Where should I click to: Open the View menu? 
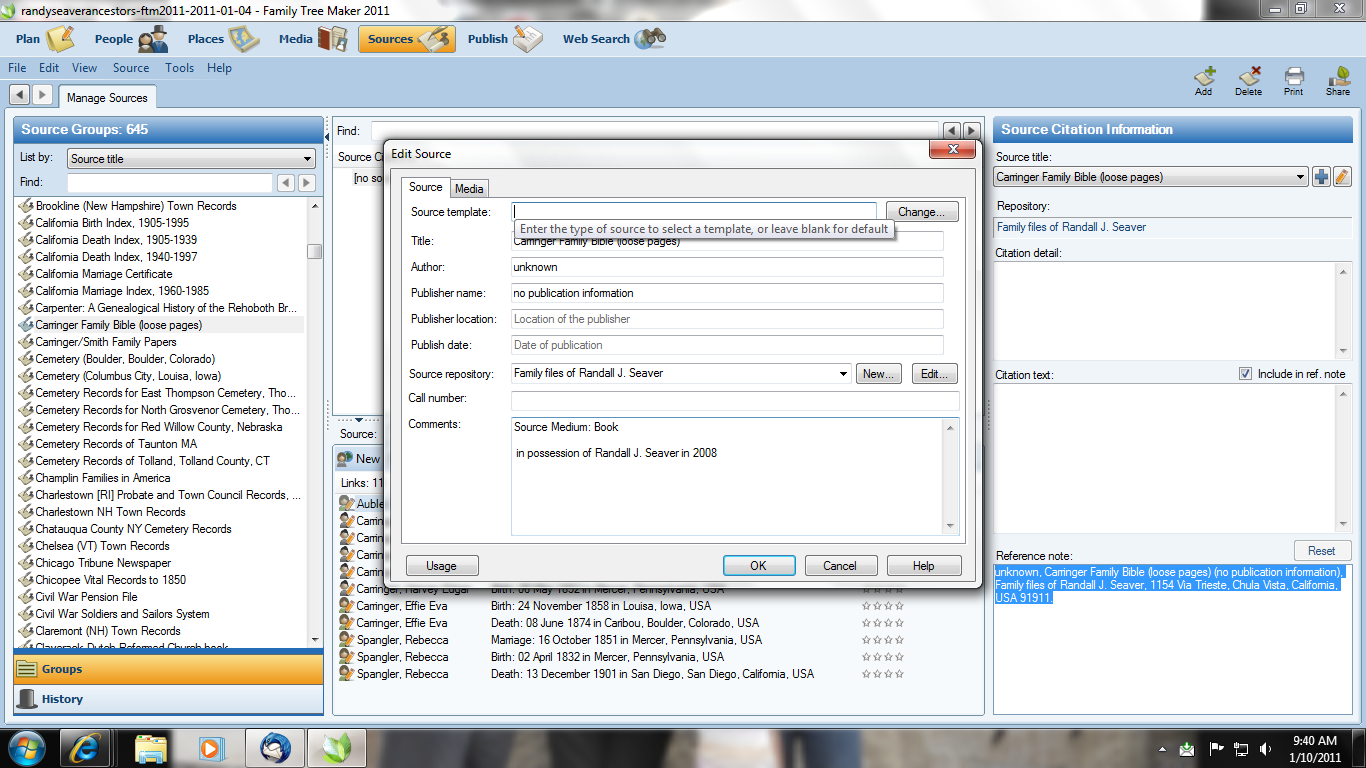click(85, 68)
